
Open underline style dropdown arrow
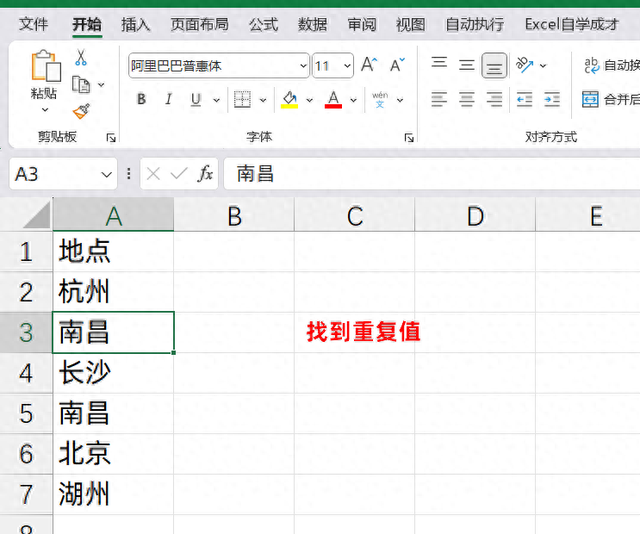(216, 100)
